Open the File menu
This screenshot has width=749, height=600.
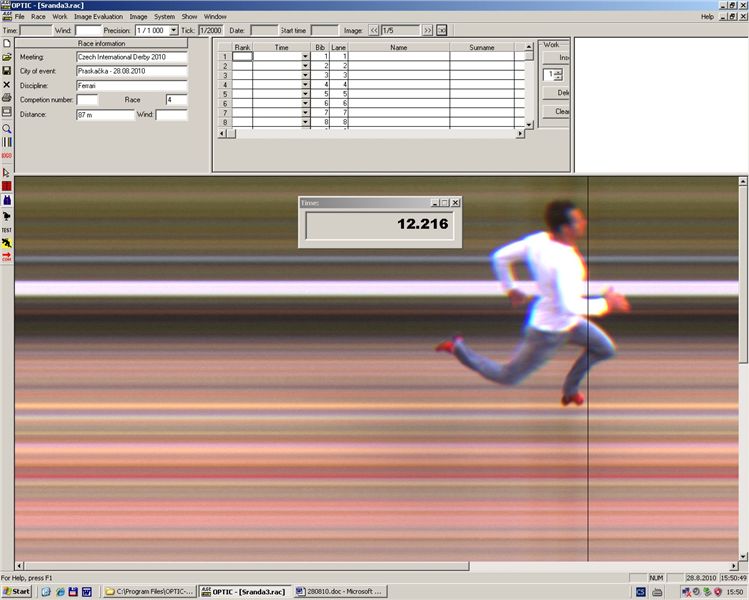point(20,16)
